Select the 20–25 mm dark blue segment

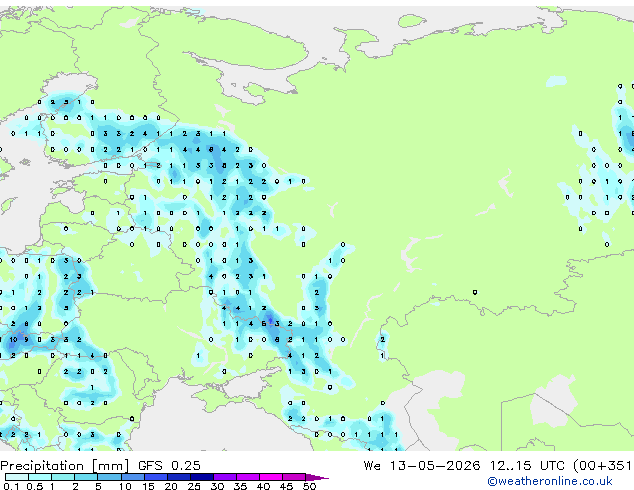tap(178, 477)
